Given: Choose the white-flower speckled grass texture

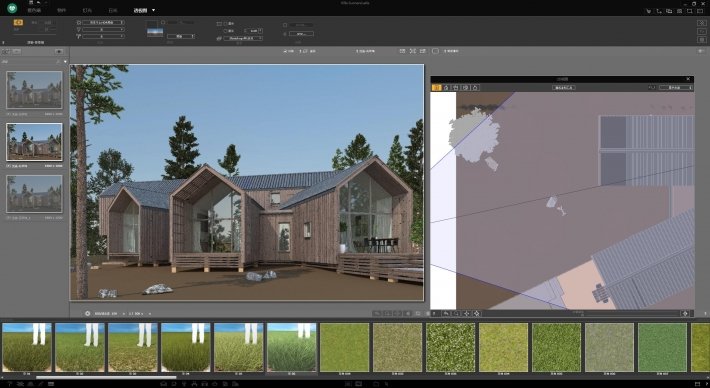Looking at the screenshot, I should 451,347.
